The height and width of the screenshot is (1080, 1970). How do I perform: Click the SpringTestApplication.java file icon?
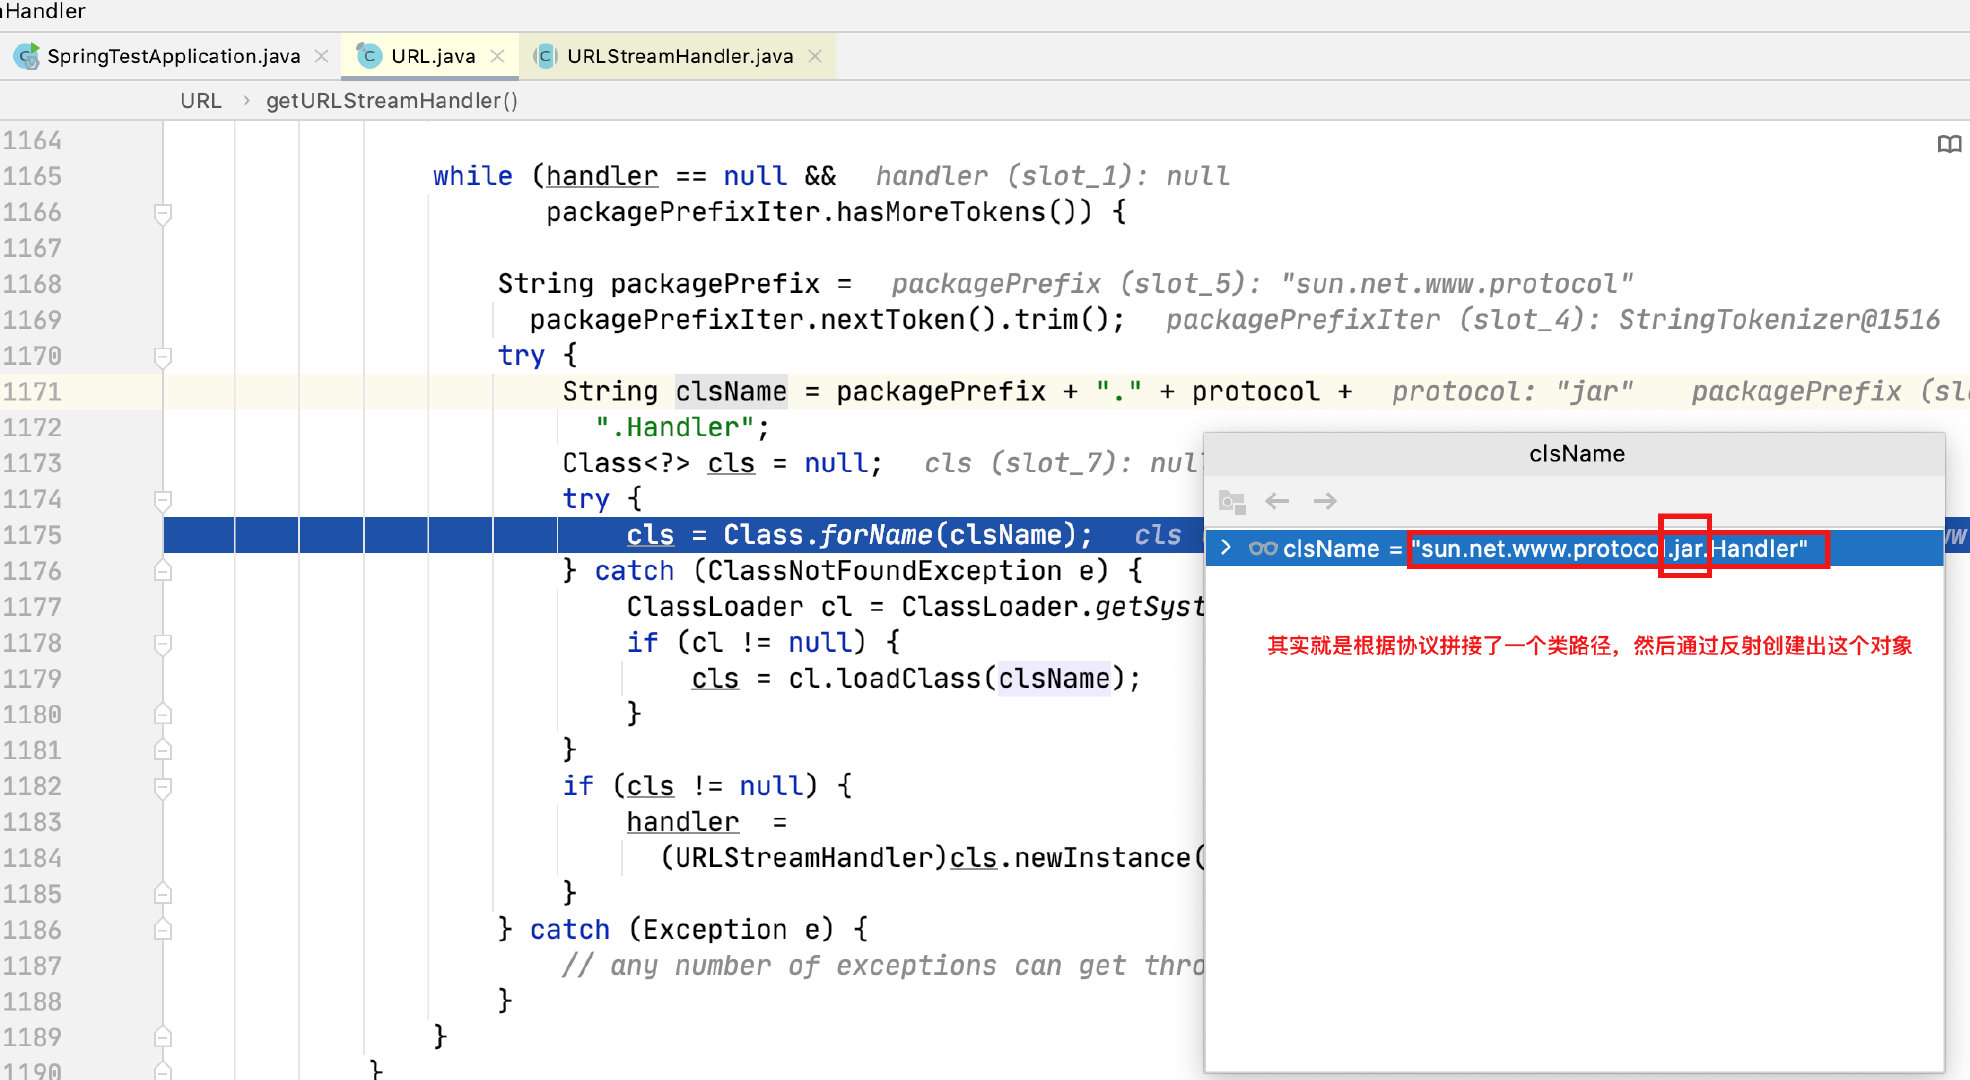(27, 56)
